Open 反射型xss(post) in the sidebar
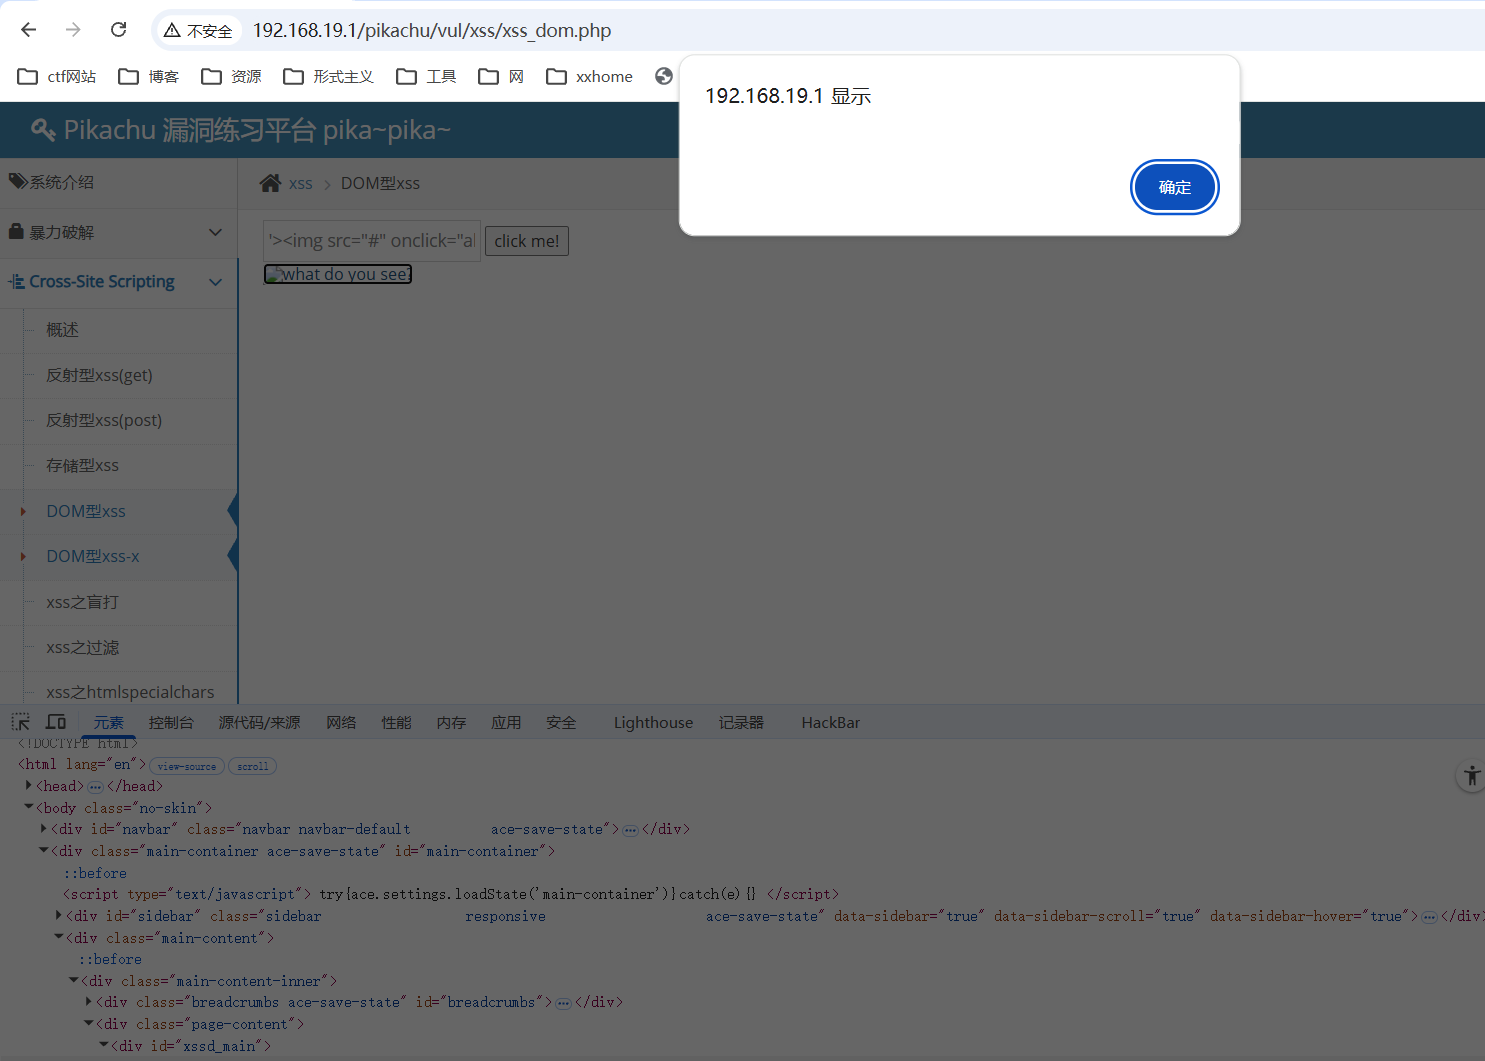The image size is (1485, 1061). click(119, 421)
